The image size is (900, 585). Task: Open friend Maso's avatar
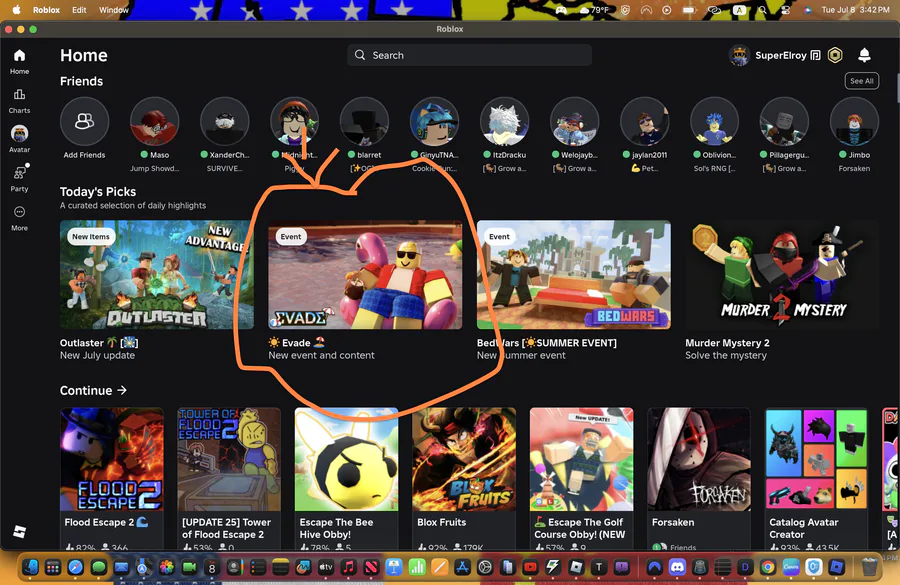point(154,121)
